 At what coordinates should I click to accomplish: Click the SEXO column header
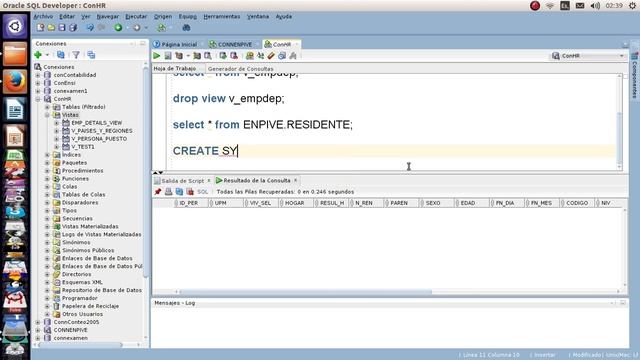pos(437,203)
